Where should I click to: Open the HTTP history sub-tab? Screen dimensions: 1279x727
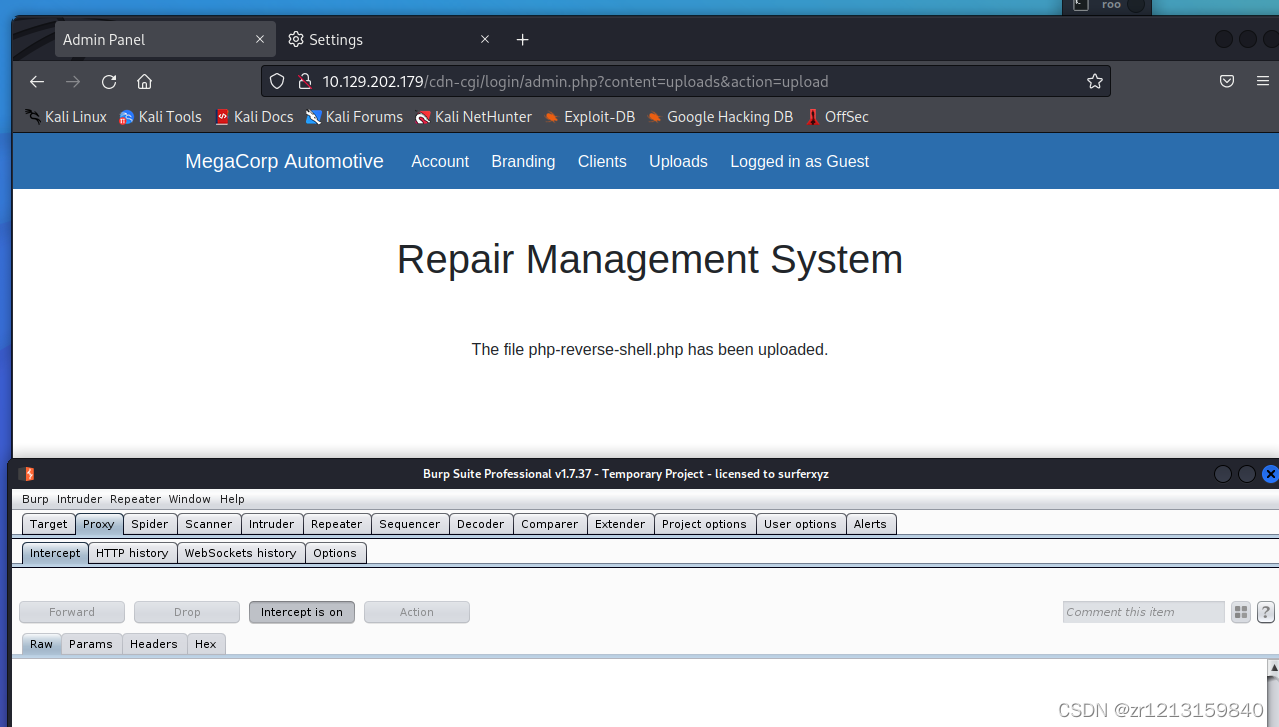[x=132, y=553]
